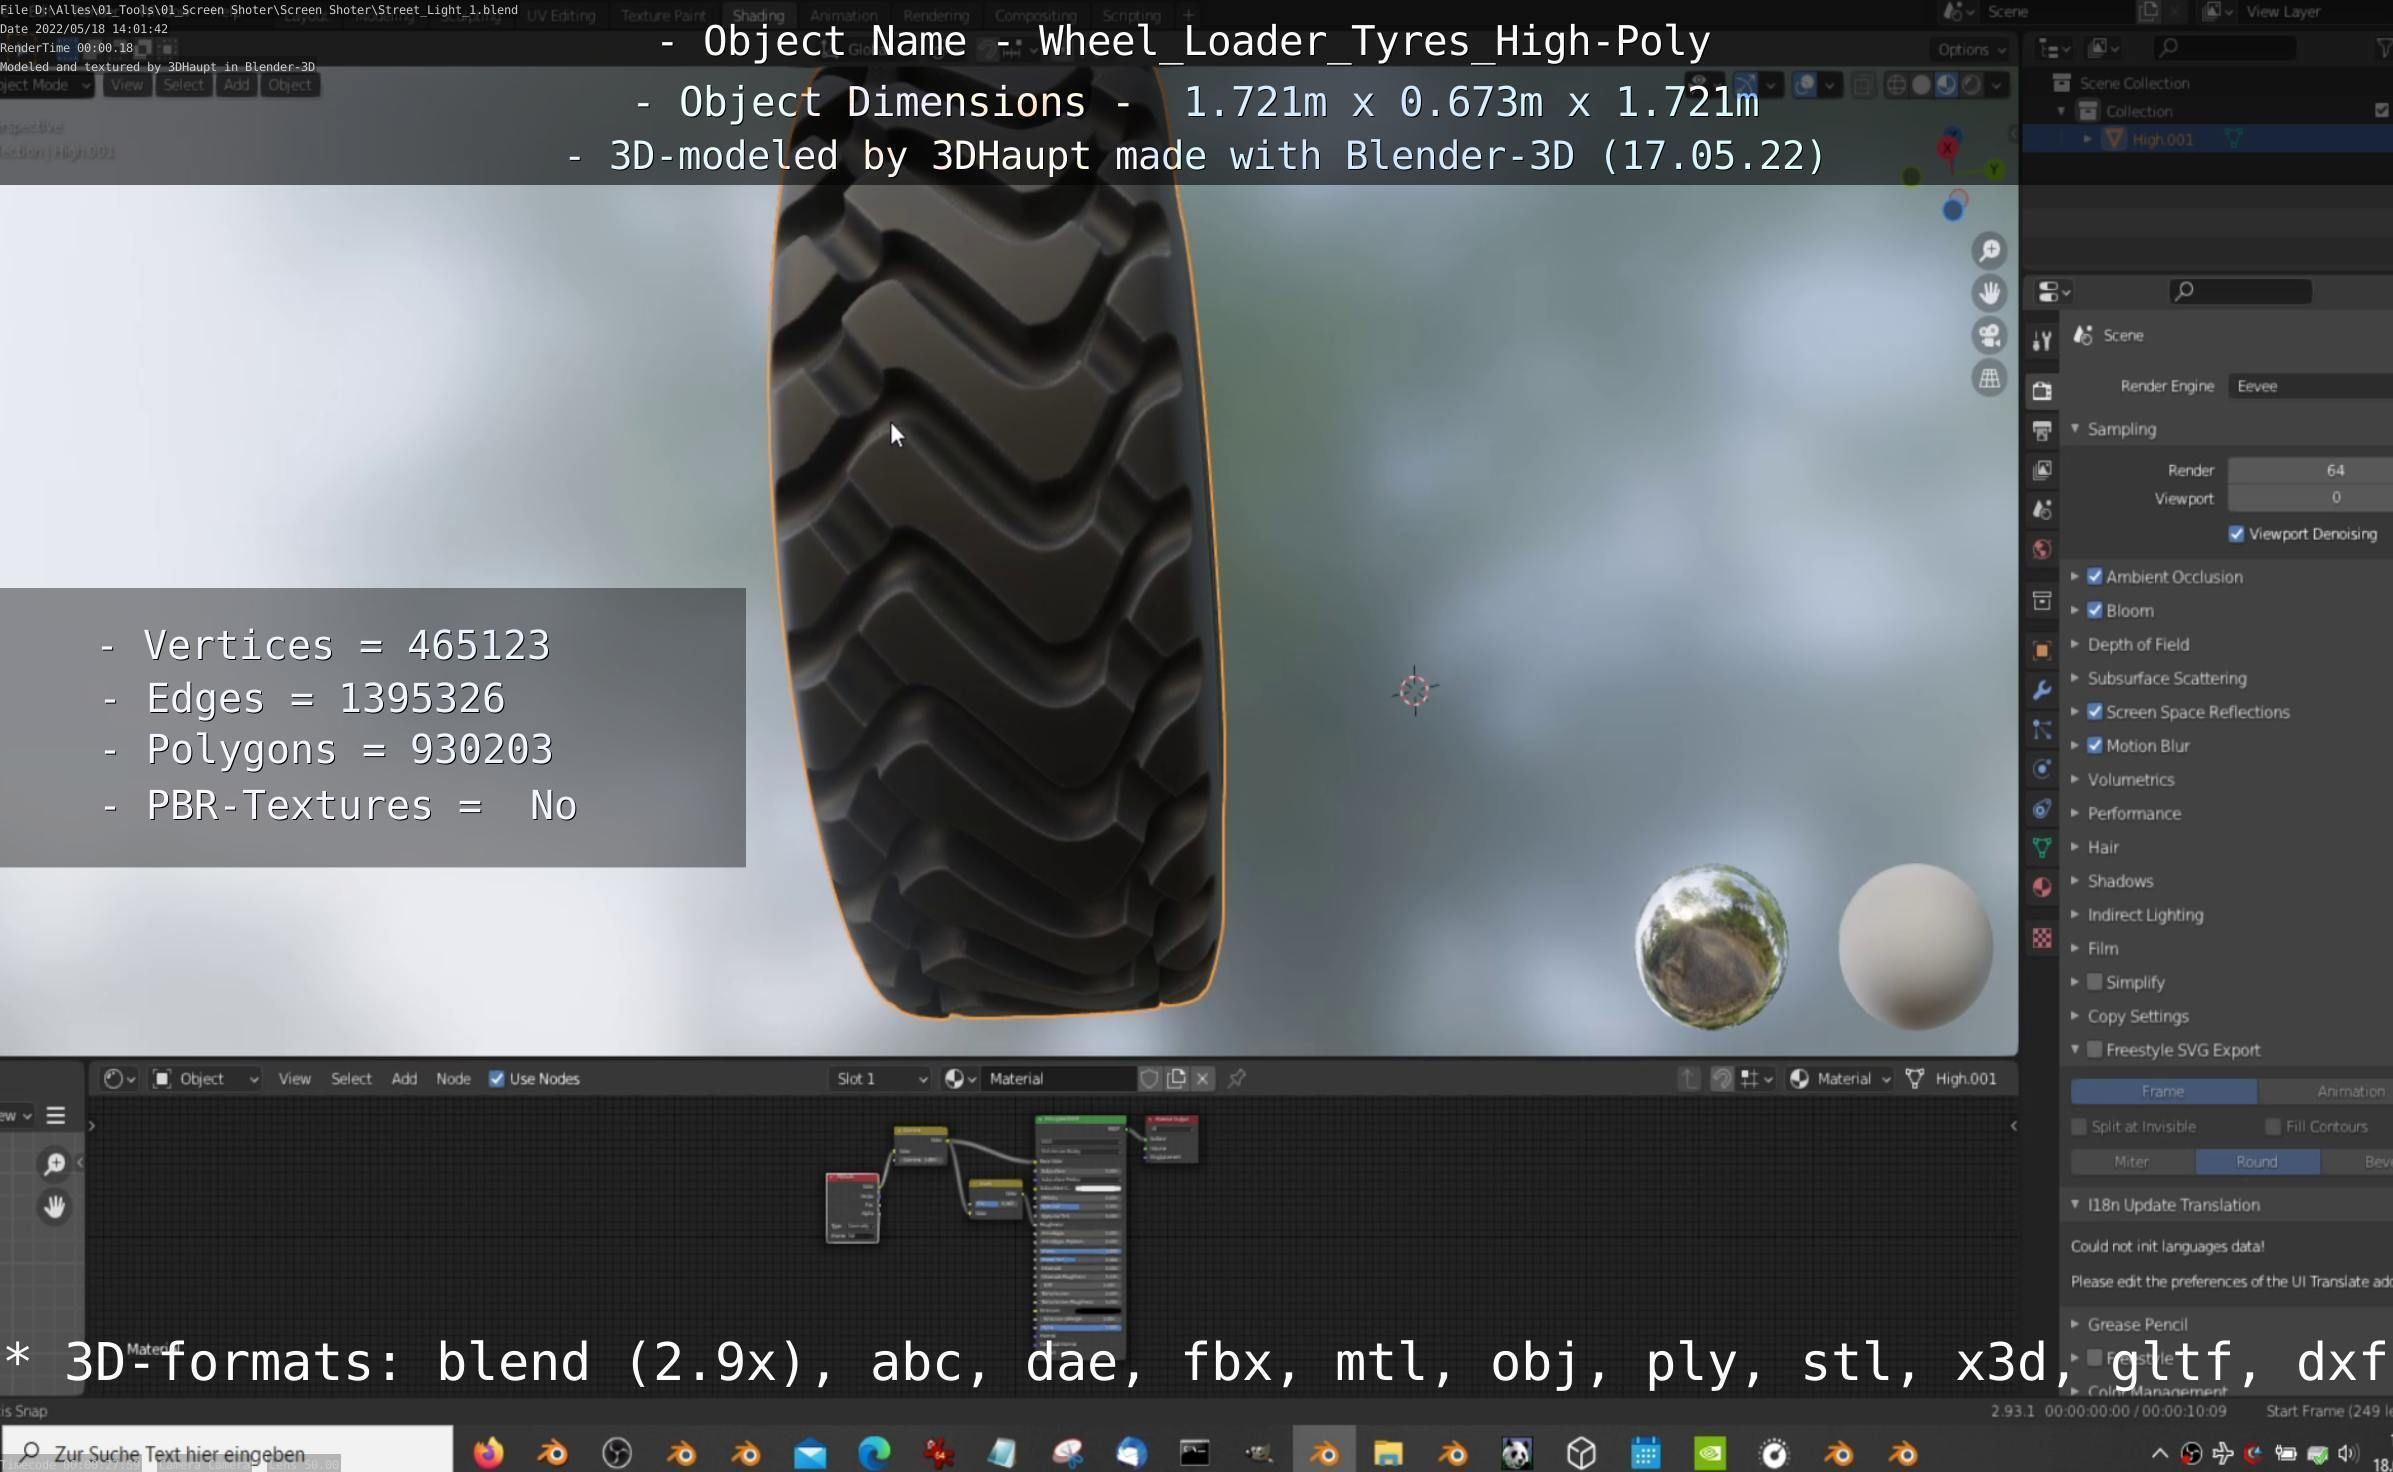
Task: Disable Screen Space Reflections checkbox
Action: (2095, 712)
